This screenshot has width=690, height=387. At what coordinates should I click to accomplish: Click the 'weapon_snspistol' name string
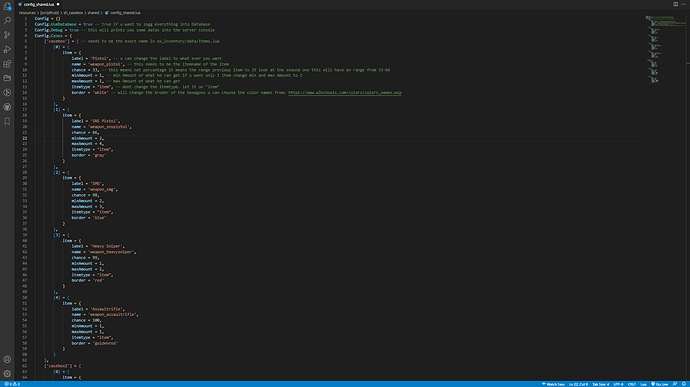tap(109, 127)
